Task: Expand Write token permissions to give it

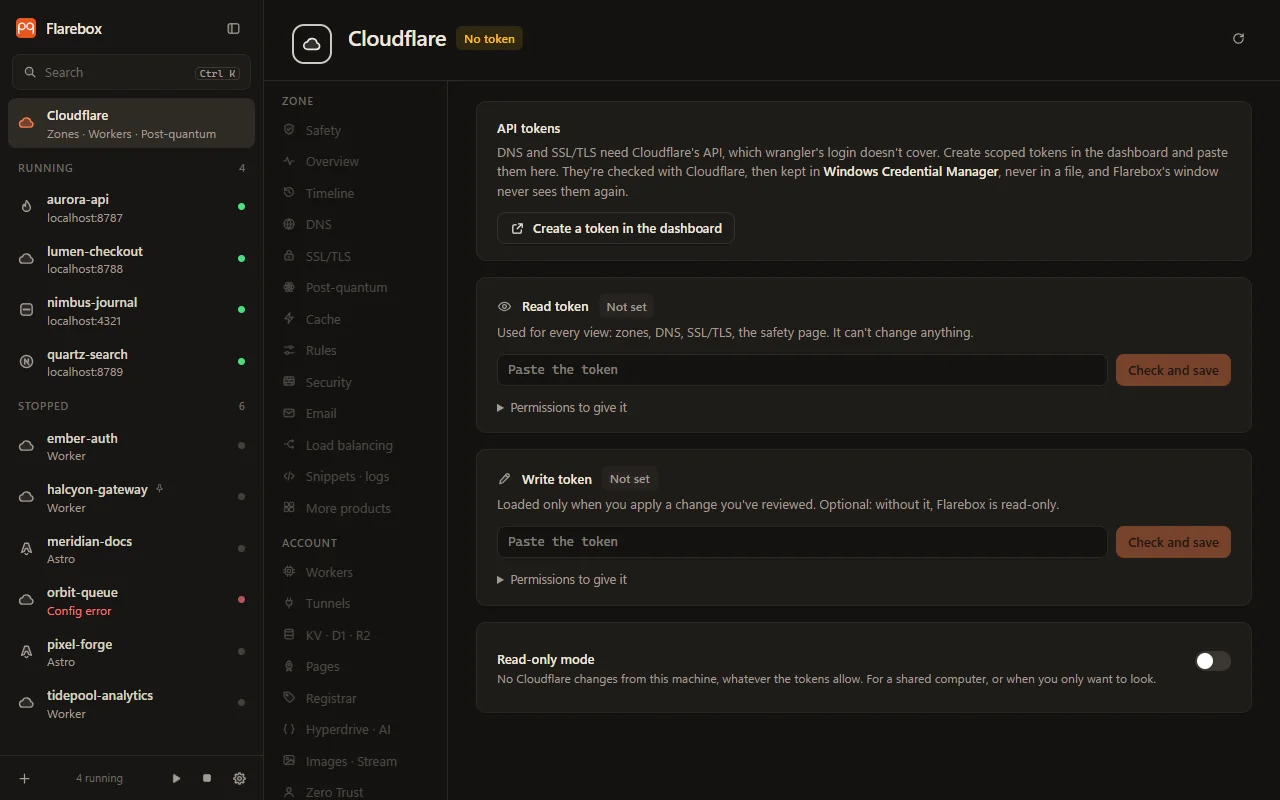Action: [562, 579]
